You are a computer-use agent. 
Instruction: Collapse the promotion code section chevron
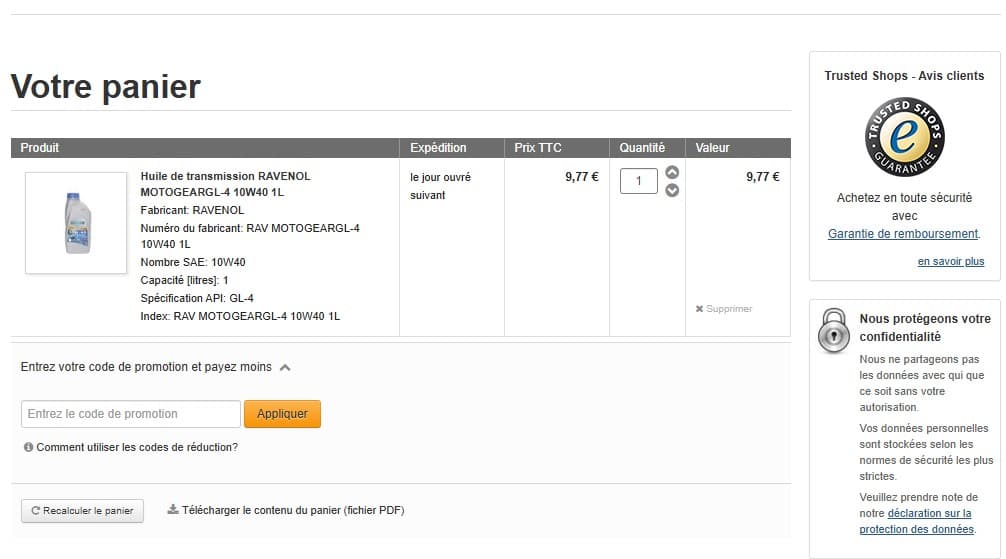coord(285,367)
